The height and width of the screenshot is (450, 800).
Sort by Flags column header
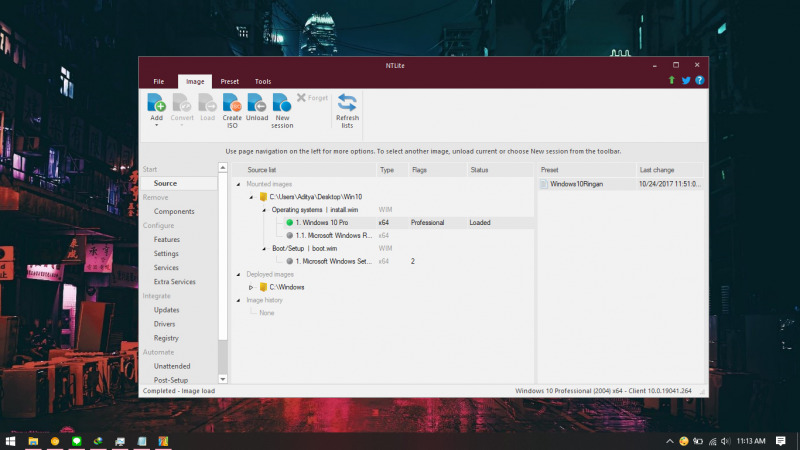click(437, 170)
